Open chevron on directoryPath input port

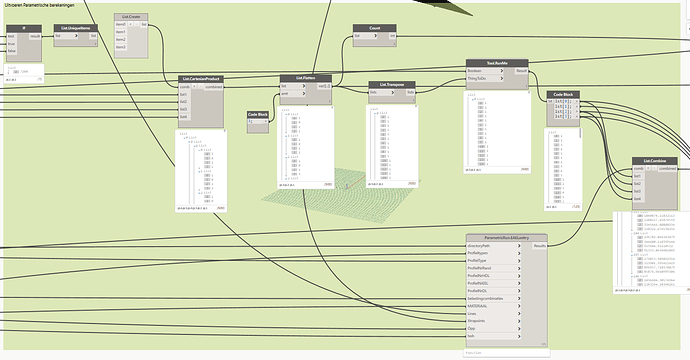click(x=519, y=246)
